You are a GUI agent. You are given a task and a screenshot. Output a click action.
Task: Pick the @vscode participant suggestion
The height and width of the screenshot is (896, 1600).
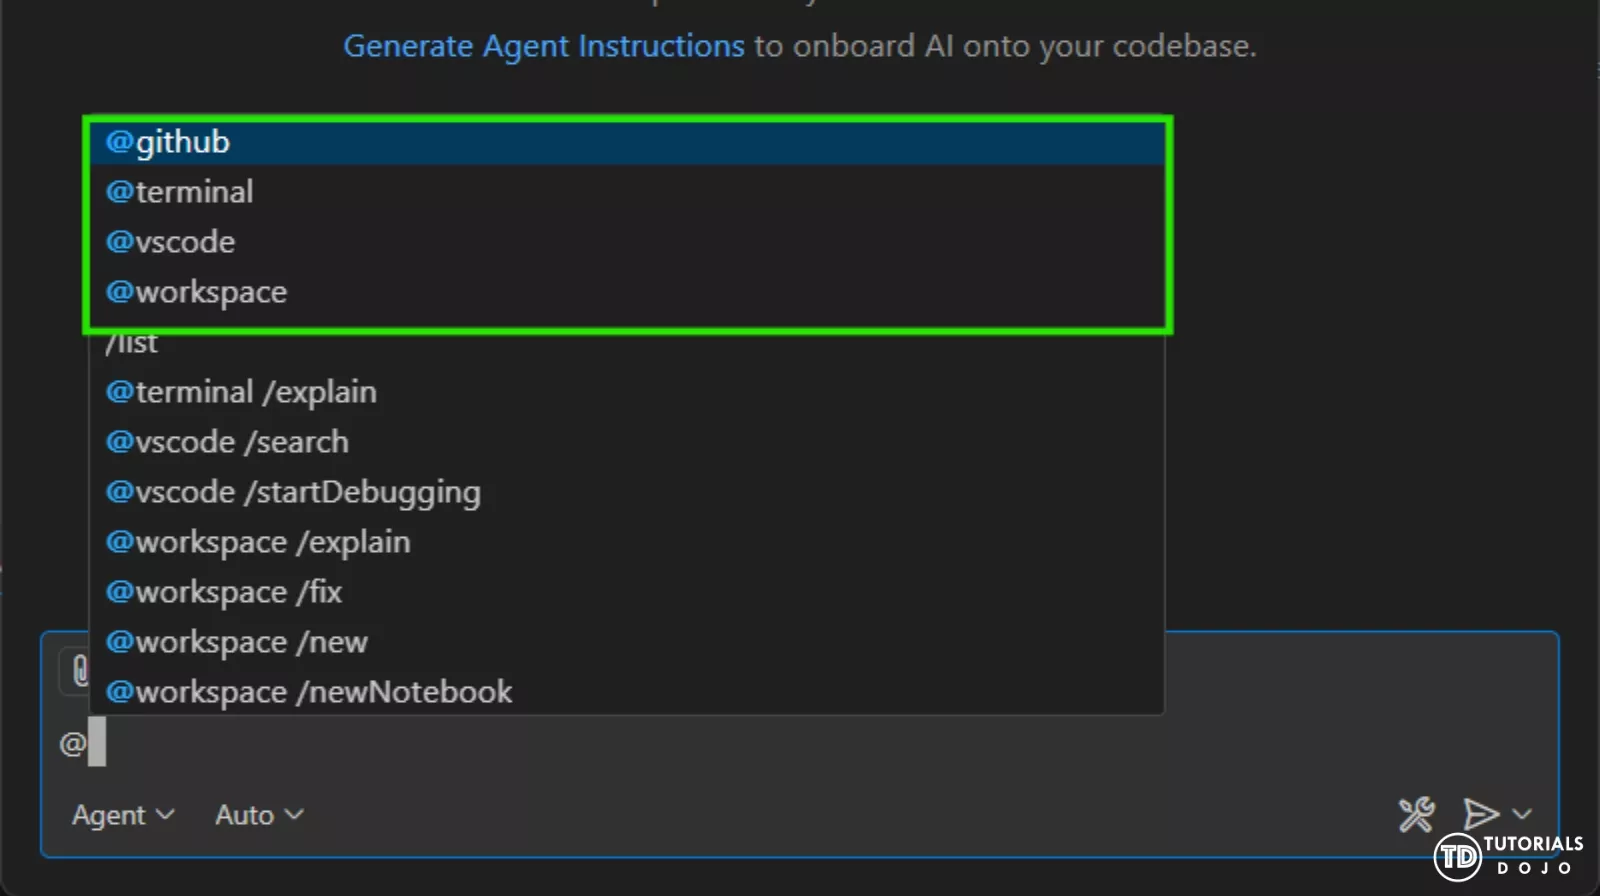point(171,242)
